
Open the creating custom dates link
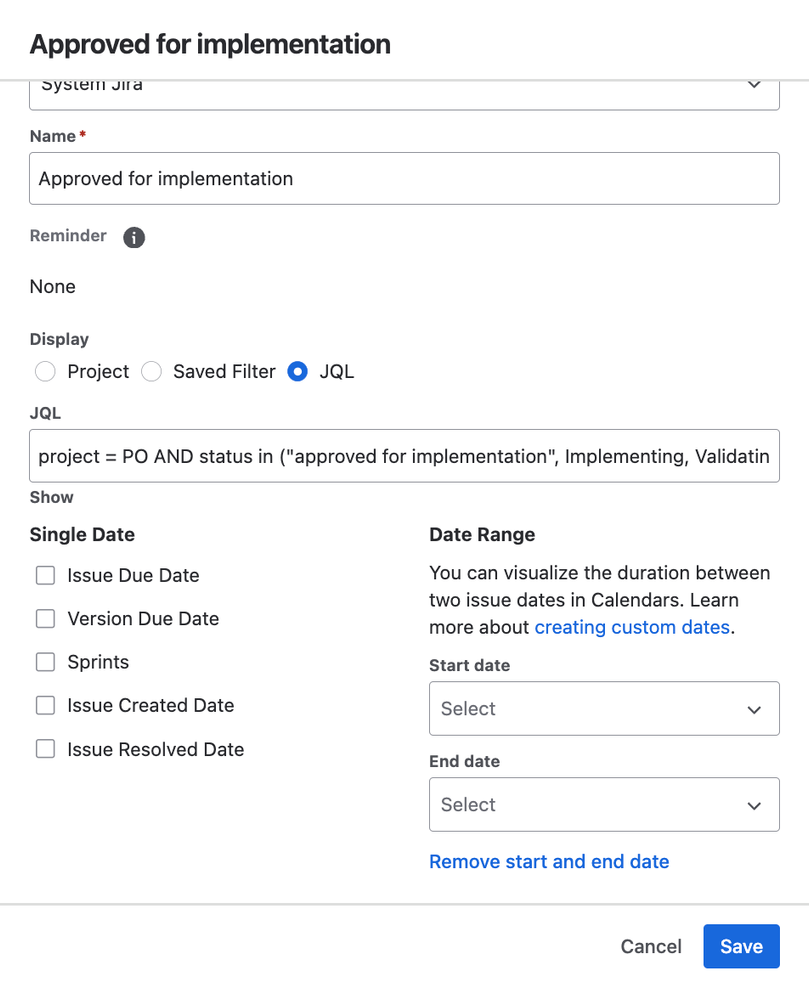click(632, 628)
